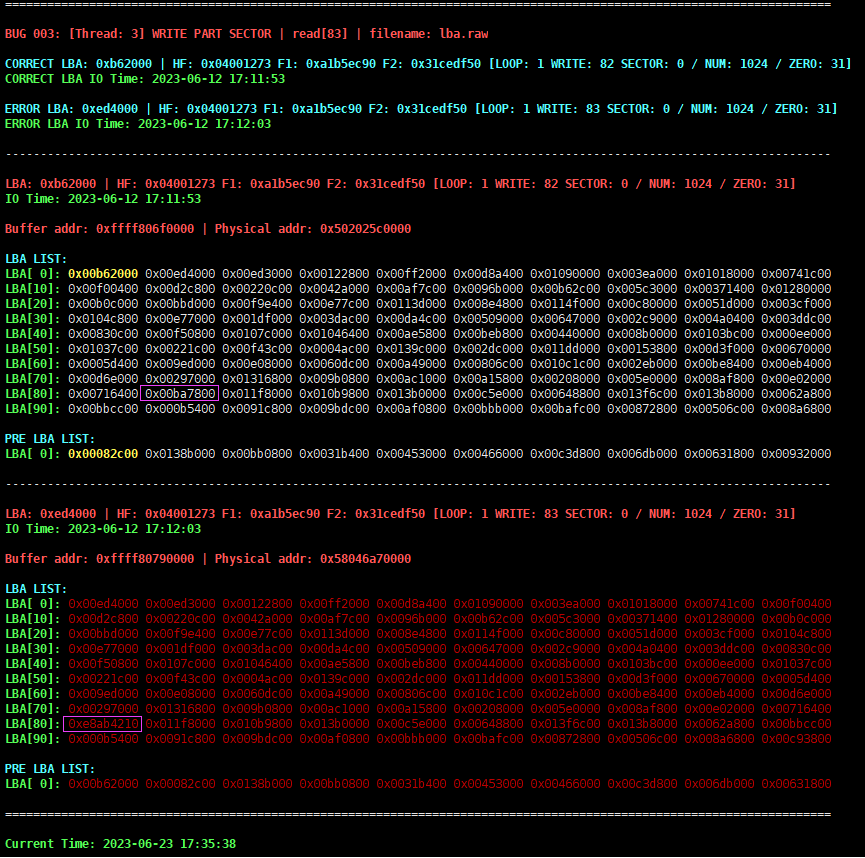Click the red 0x00631800 value
Image resolution: width=865 pixels, height=858 pixels.
coord(796,784)
